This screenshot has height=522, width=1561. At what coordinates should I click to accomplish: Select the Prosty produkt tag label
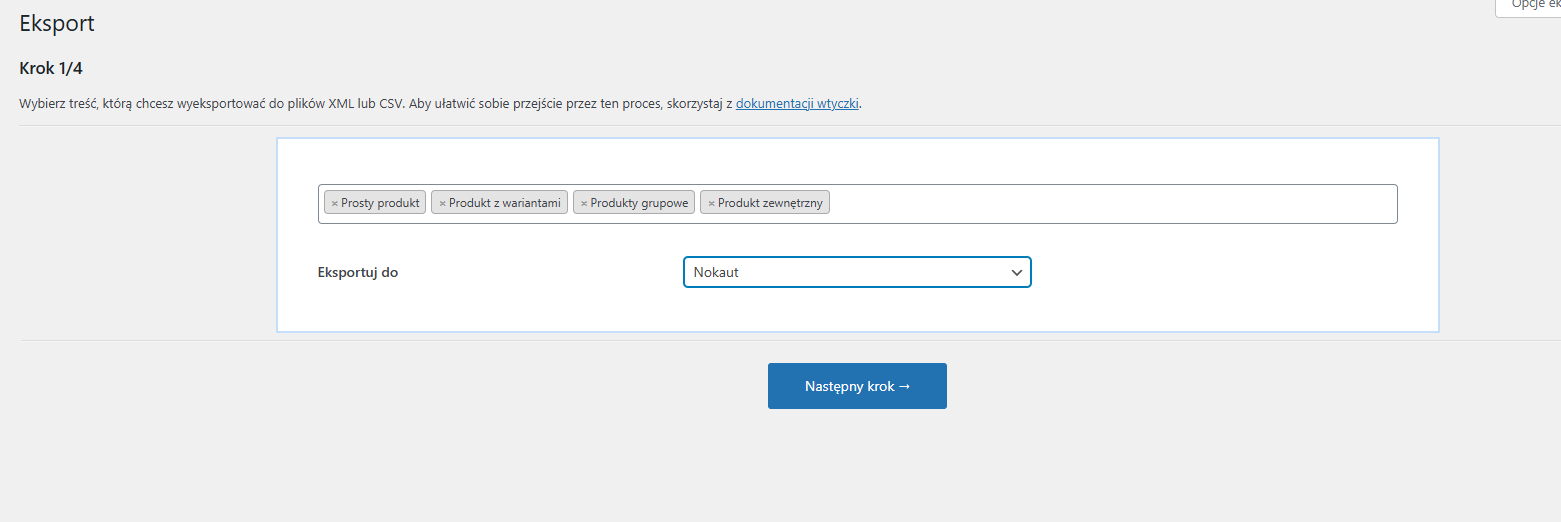tap(380, 203)
